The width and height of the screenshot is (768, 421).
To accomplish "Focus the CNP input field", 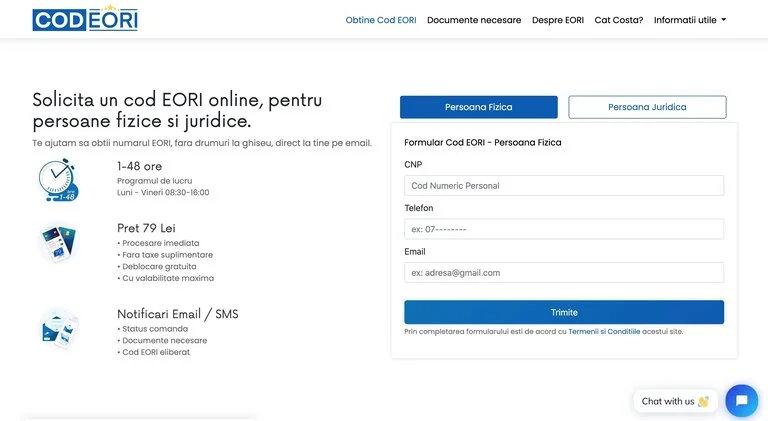I will pos(564,186).
